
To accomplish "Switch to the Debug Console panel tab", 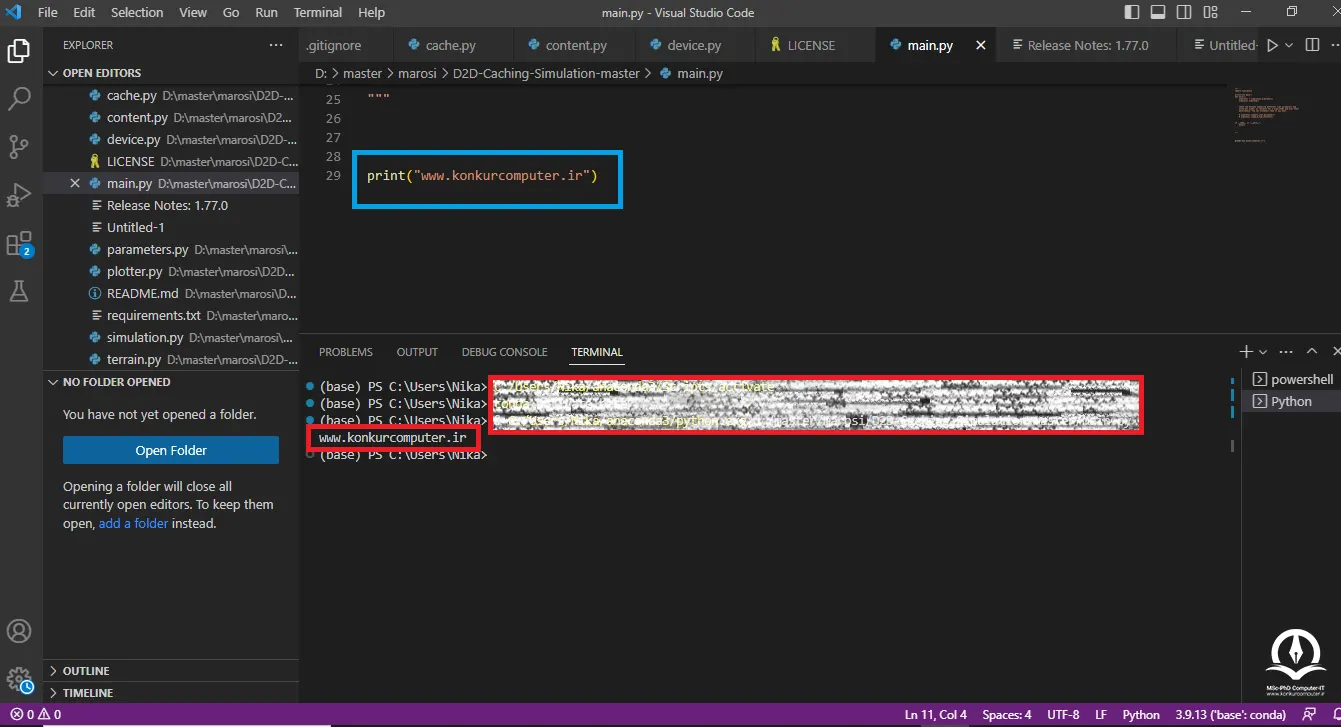I will click(x=504, y=352).
